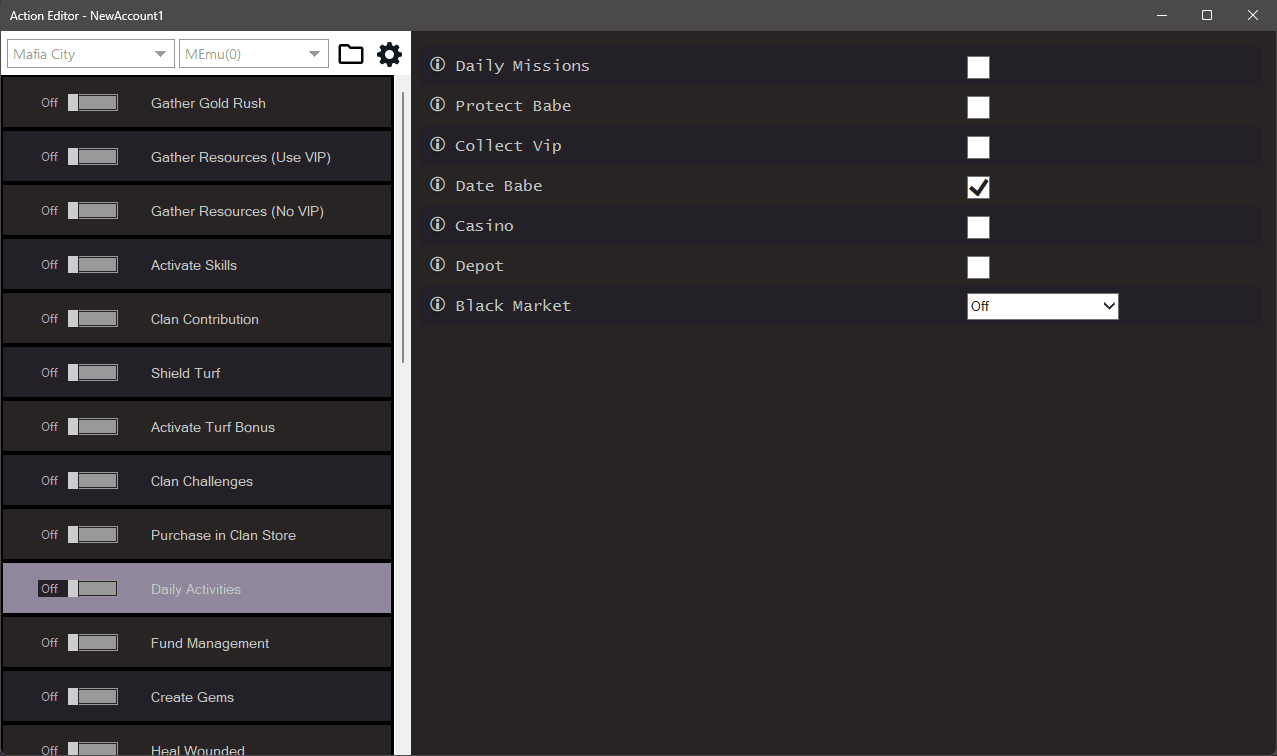This screenshot has width=1277, height=756.
Task: Enable the Daily Missions checkbox
Action: [x=978, y=67]
